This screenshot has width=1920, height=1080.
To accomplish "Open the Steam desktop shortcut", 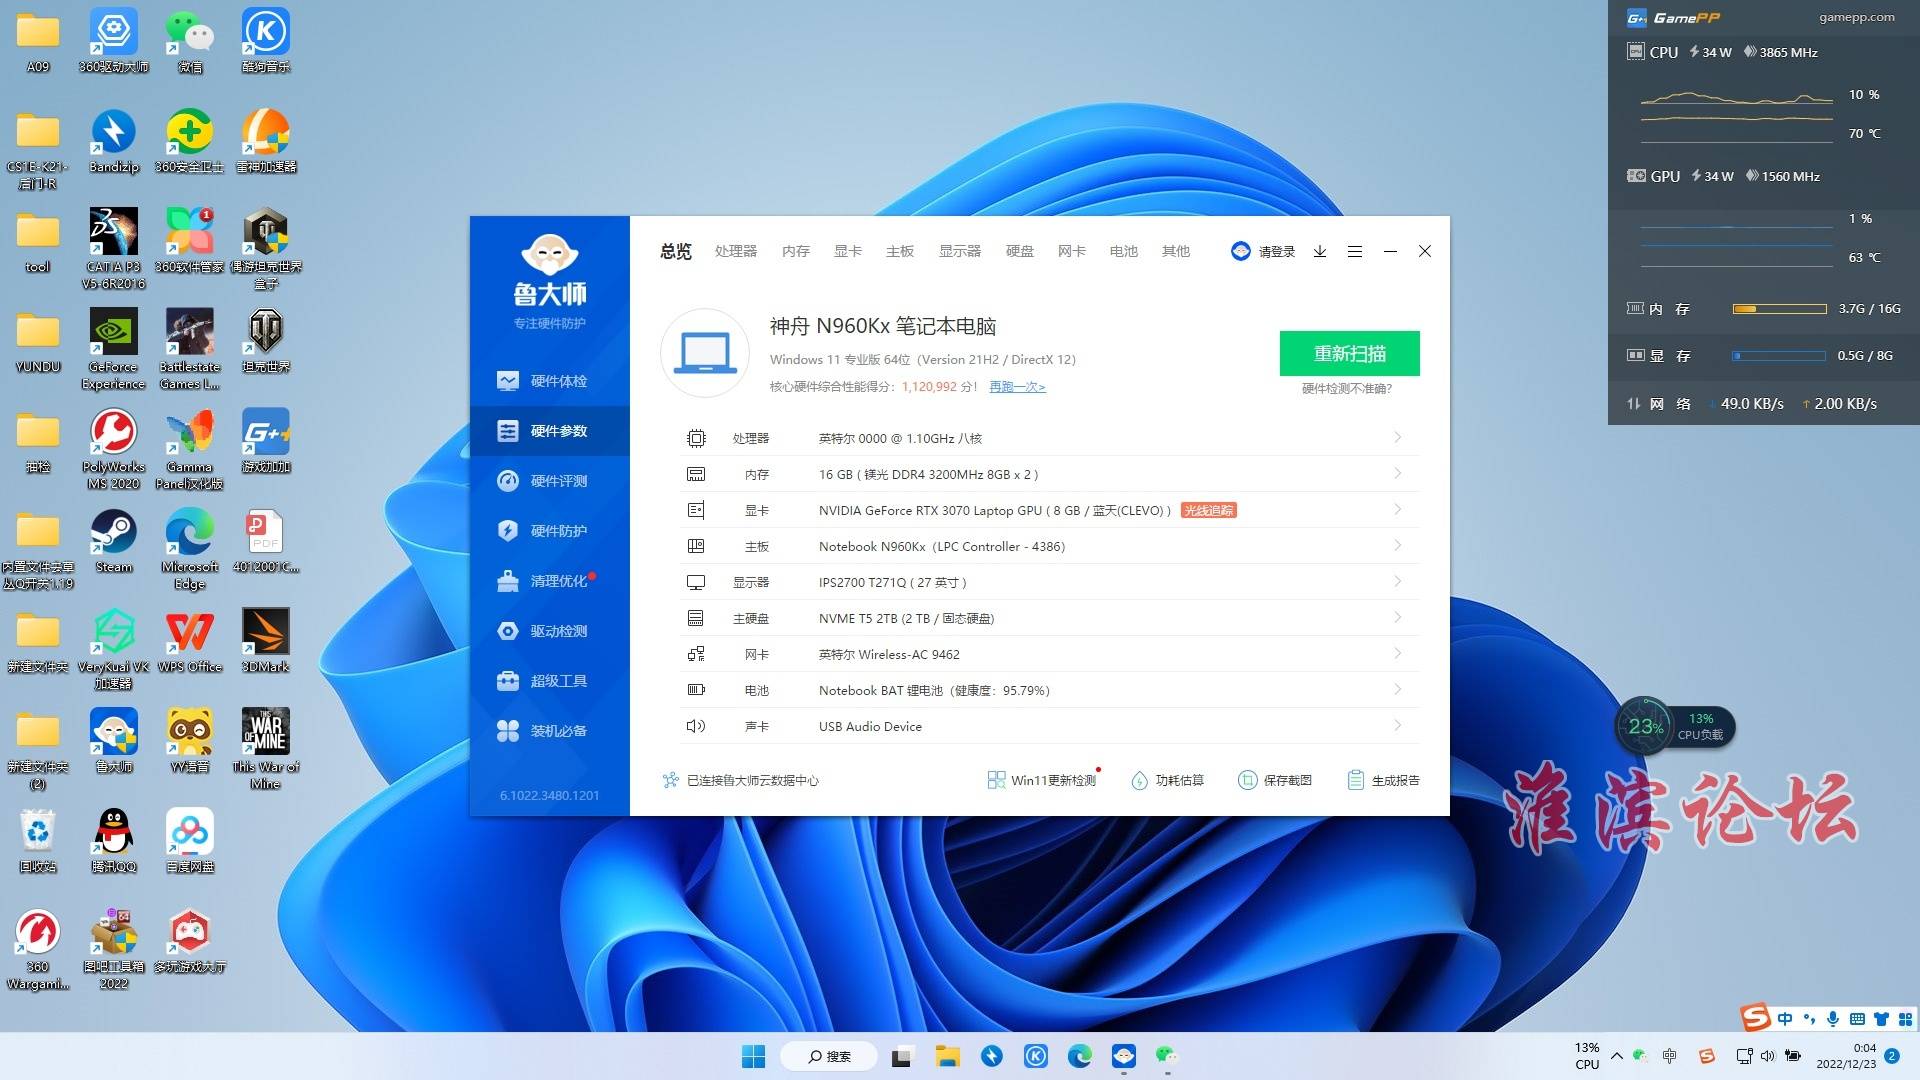I will tap(114, 541).
